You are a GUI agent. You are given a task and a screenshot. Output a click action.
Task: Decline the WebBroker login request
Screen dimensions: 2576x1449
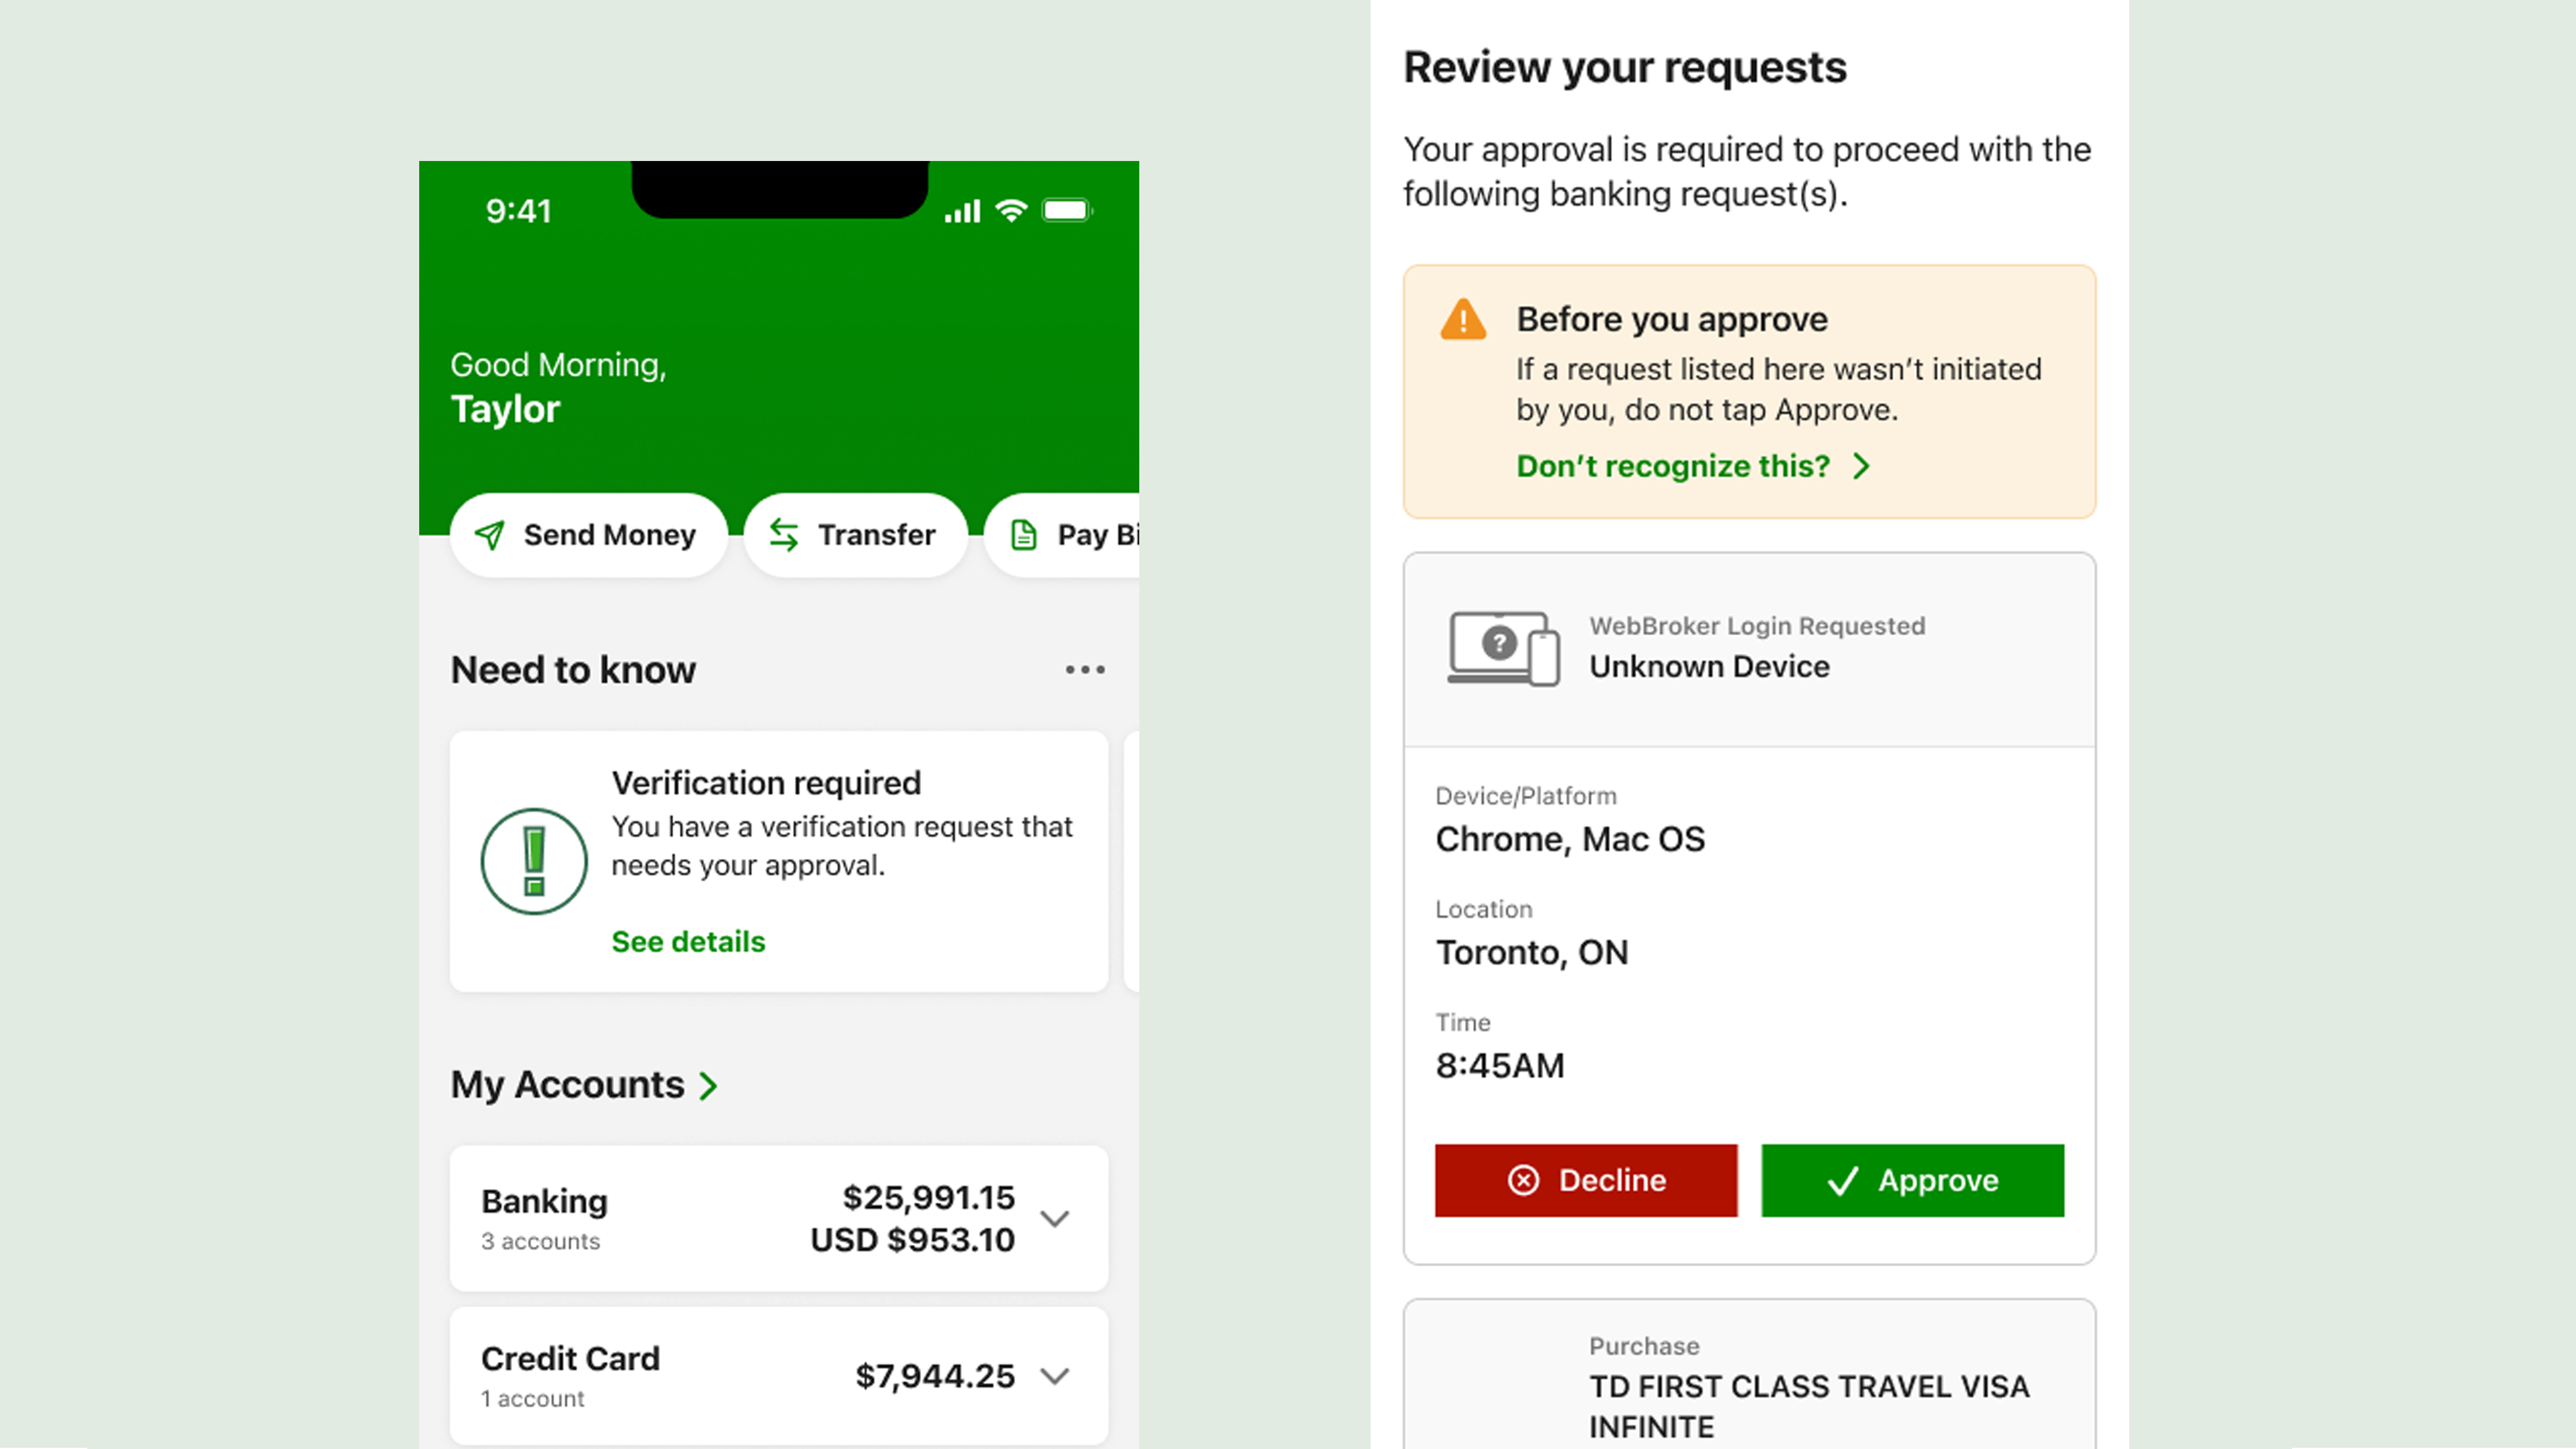pyautogui.click(x=1586, y=1181)
